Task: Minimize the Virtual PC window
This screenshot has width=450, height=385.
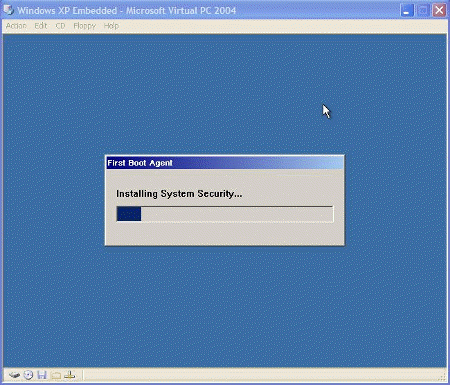Action: tap(407, 11)
